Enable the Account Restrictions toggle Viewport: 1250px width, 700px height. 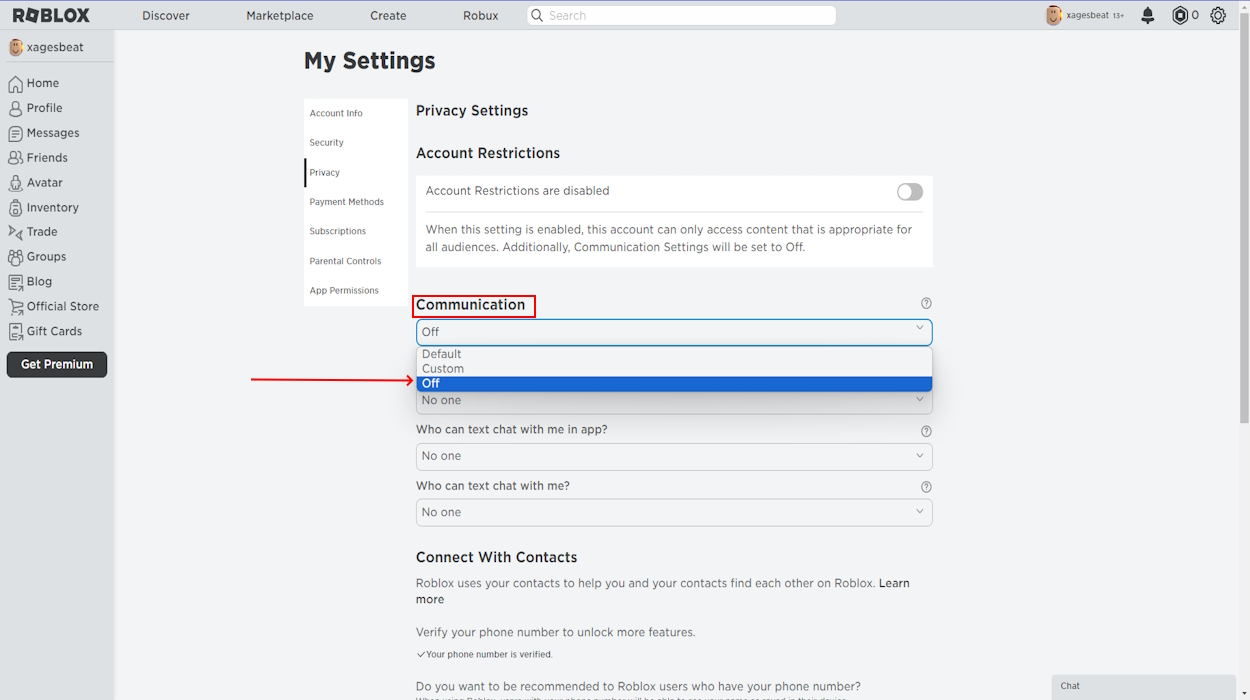click(909, 191)
